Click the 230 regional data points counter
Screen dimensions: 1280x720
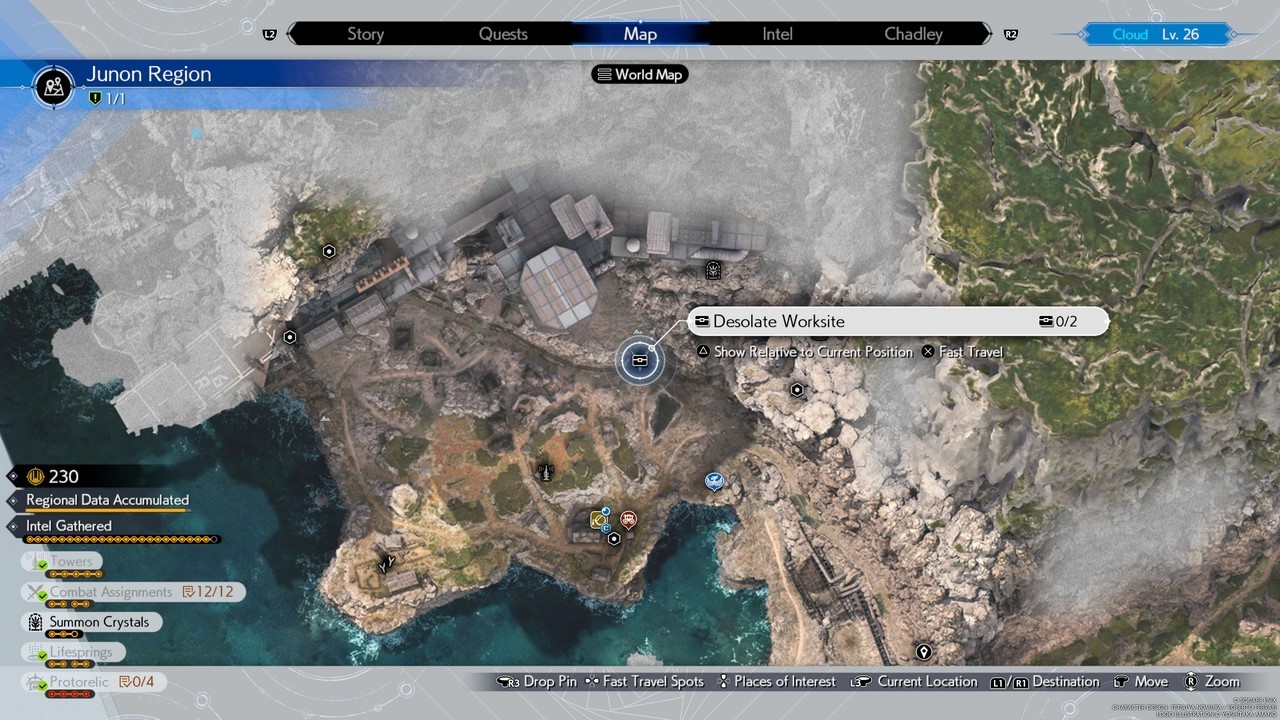click(55, 477)
